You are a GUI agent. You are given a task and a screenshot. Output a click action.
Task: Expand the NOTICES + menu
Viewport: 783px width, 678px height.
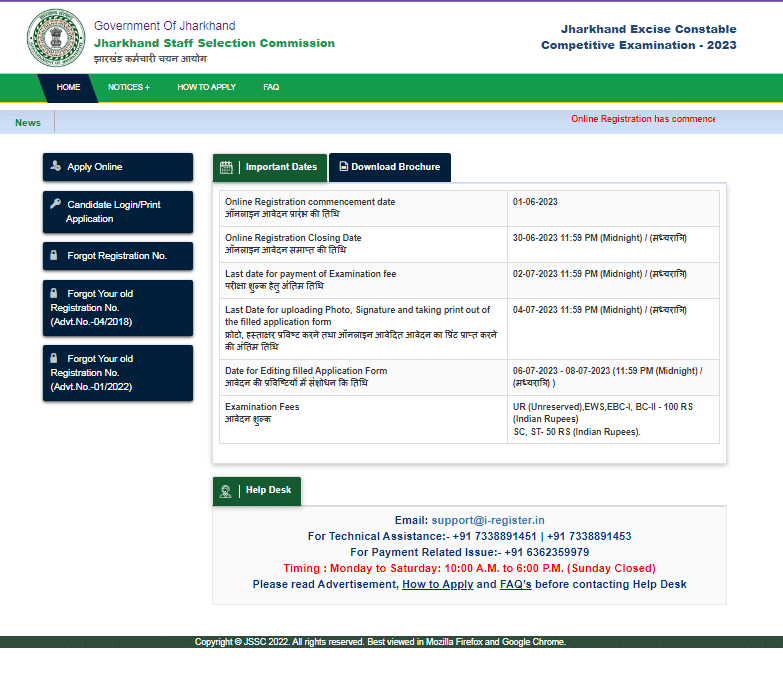pos(128,88)
